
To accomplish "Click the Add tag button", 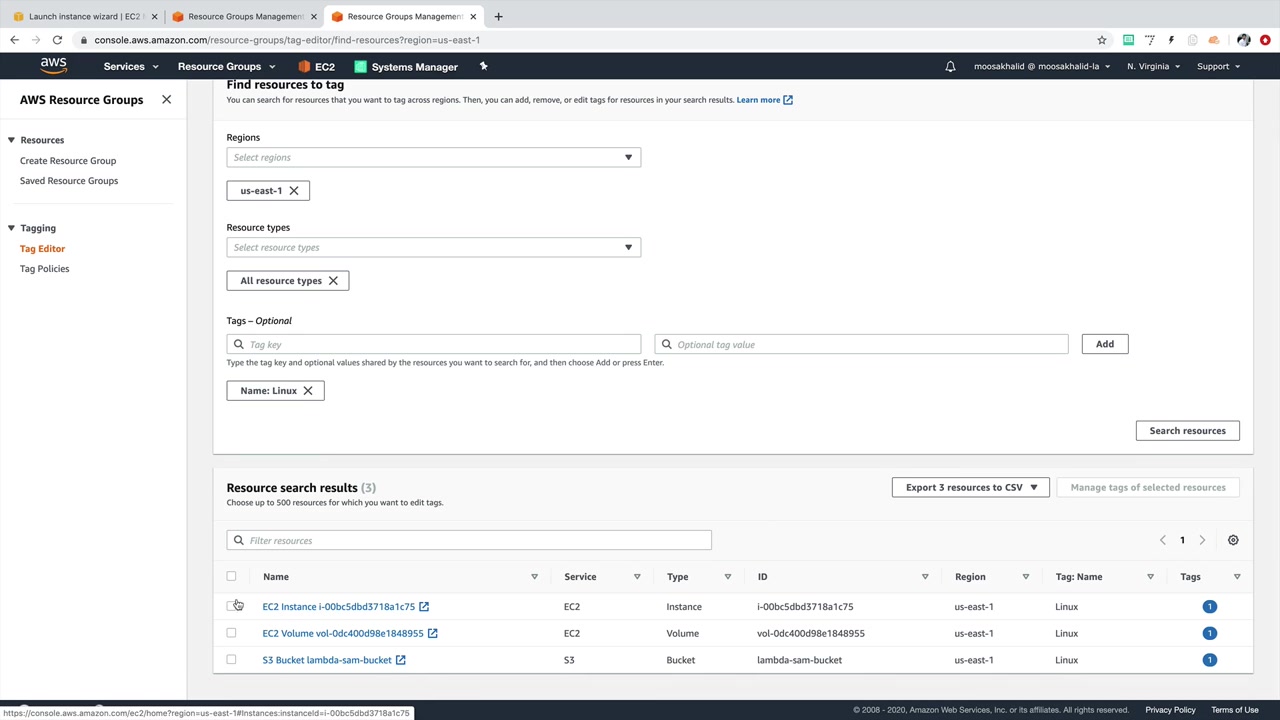I will 1104,344.
